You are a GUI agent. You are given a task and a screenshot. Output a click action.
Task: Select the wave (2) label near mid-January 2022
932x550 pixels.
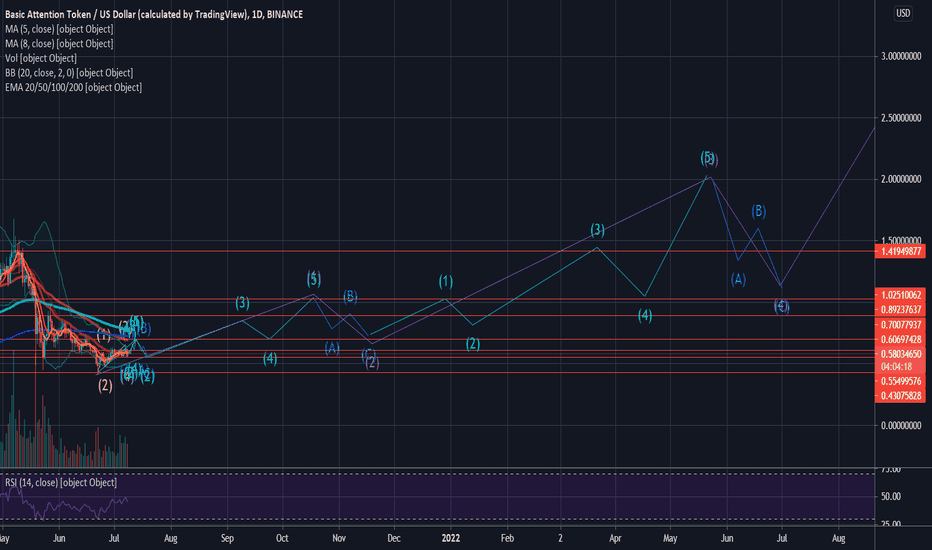tap(473, 344)
